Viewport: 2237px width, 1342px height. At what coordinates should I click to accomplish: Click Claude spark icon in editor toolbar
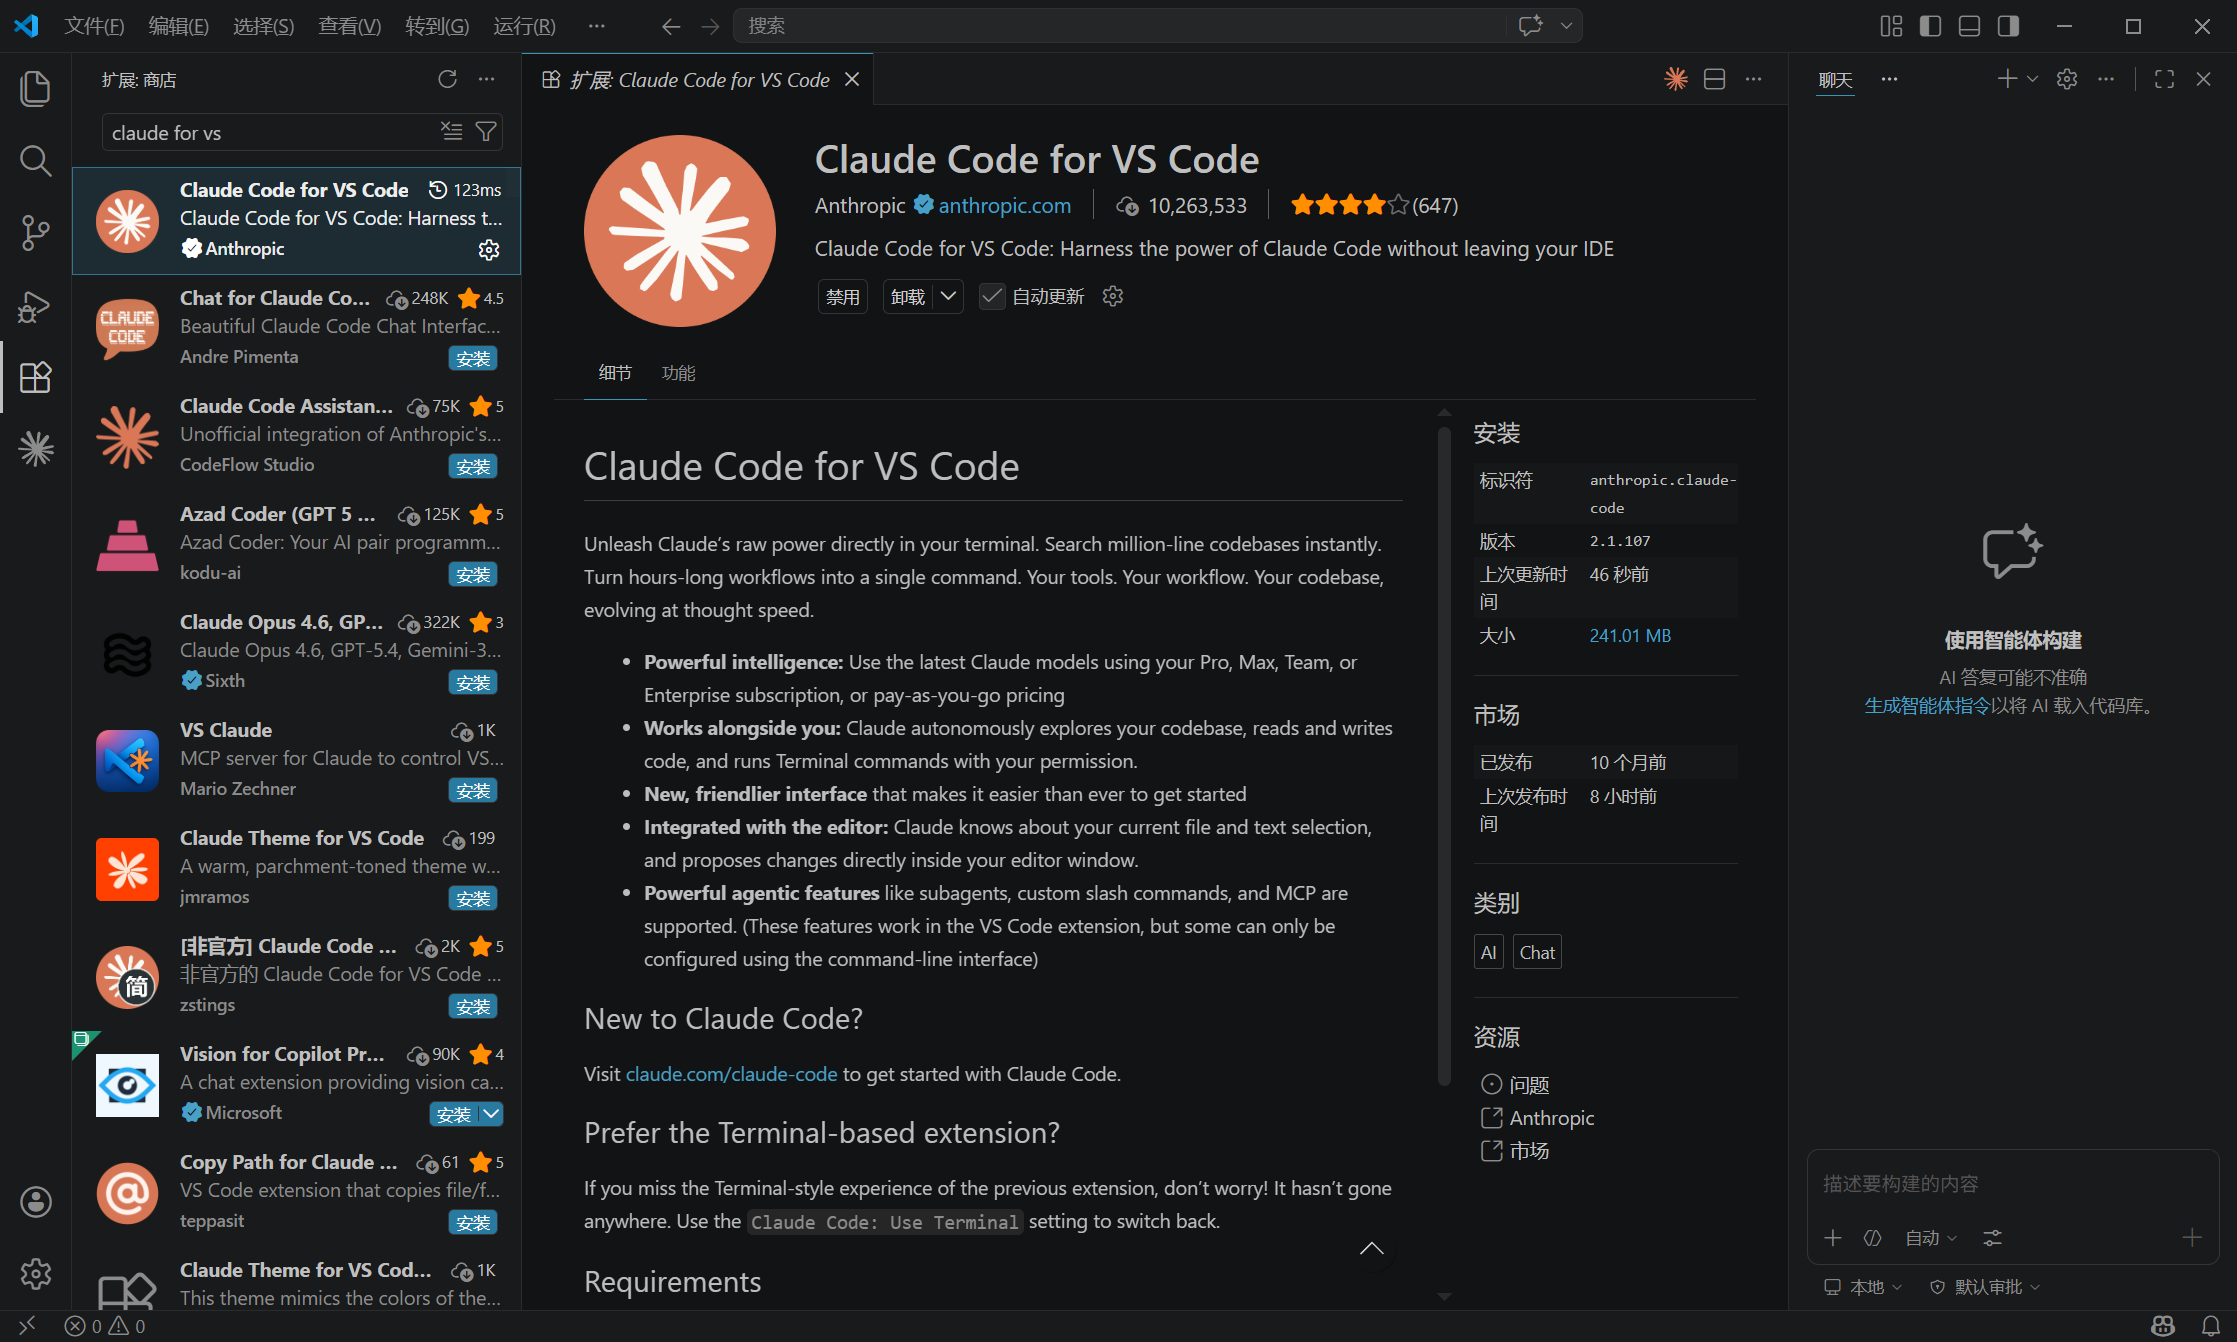pyautogui.click(x=1675, y=79)
